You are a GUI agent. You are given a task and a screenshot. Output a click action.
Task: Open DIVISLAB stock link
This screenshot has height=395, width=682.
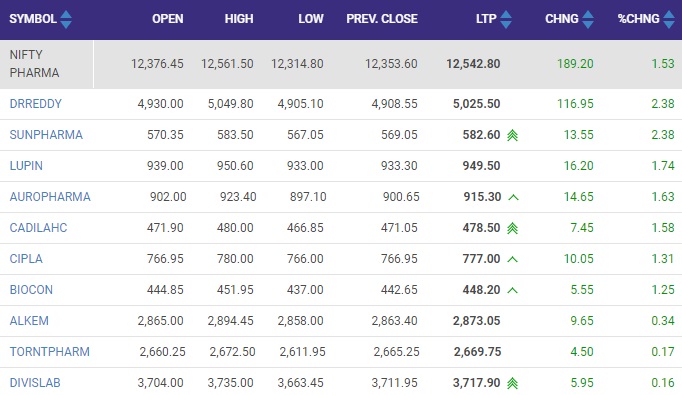(35, 383)
